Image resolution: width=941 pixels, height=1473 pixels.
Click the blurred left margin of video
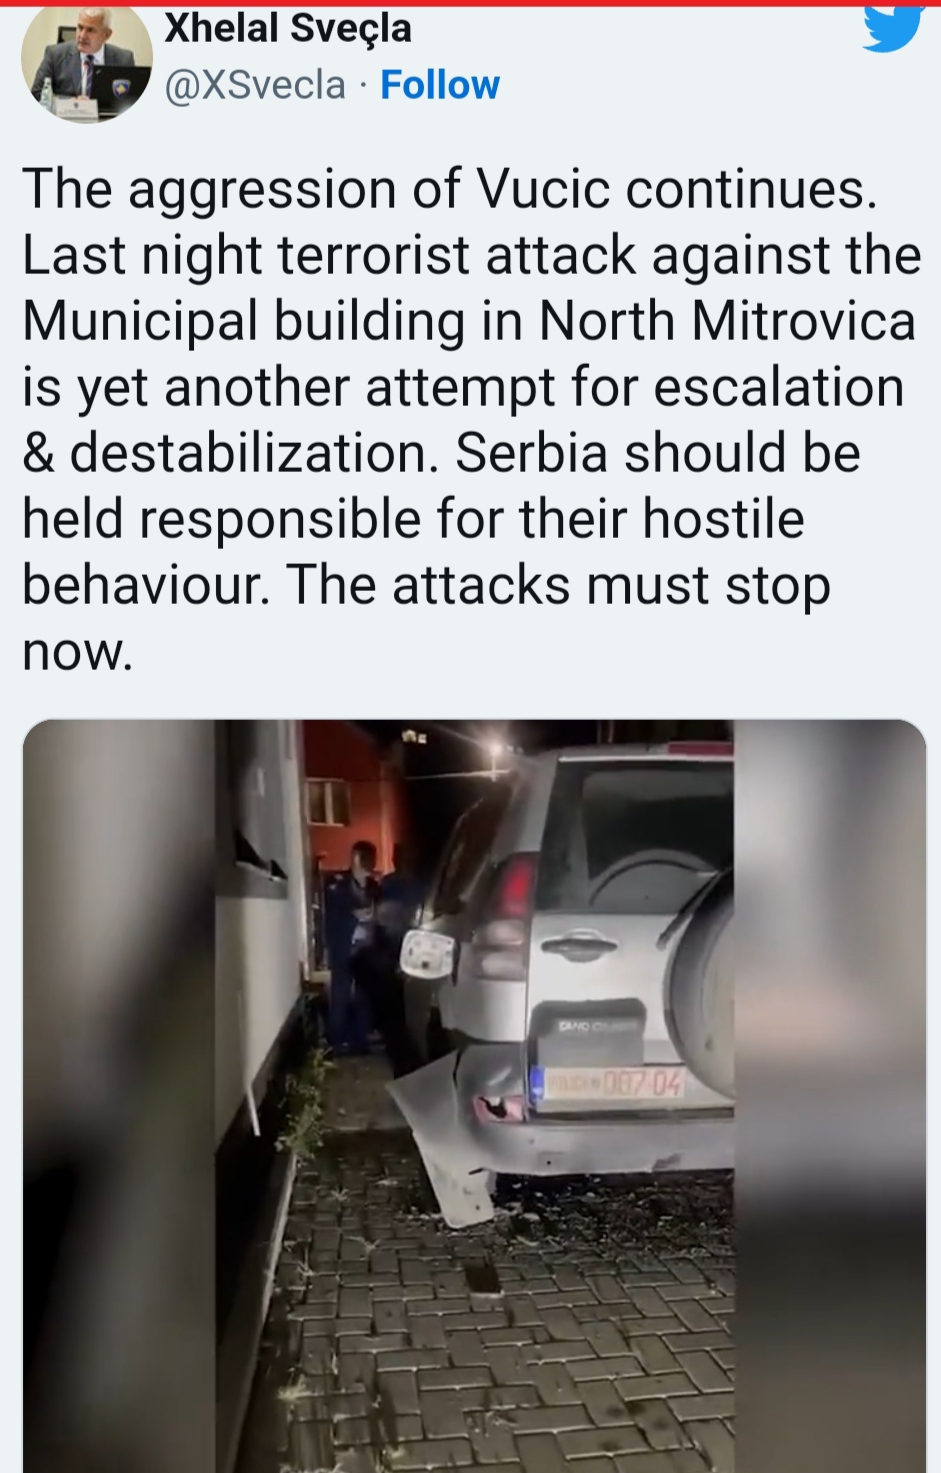(118, 1096)
